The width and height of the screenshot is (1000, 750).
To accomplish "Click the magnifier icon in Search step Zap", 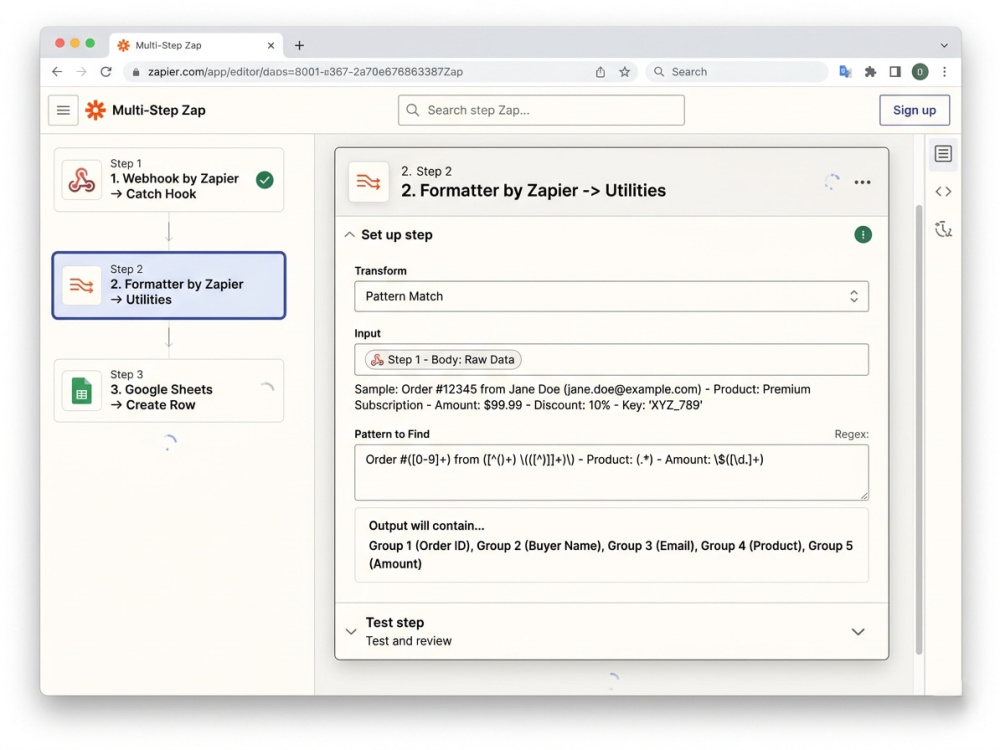I will (413, 110).
